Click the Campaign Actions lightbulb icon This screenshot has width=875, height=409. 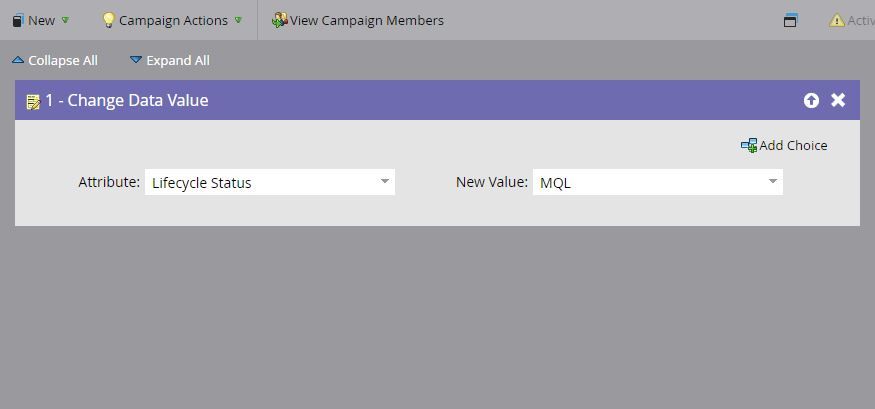coord(109,20)
